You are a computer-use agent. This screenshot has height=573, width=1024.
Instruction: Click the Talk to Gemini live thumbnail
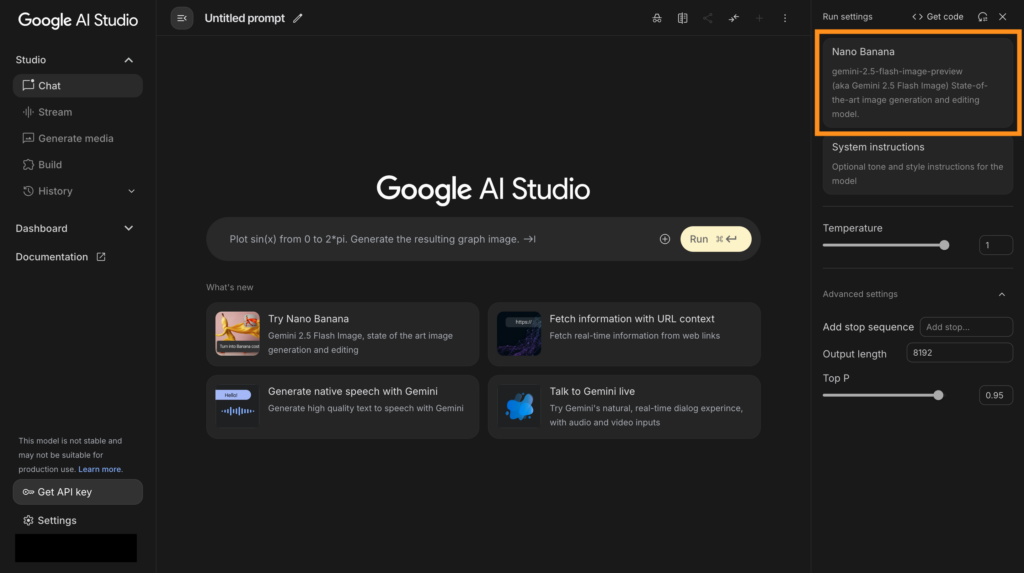(519, 406)
